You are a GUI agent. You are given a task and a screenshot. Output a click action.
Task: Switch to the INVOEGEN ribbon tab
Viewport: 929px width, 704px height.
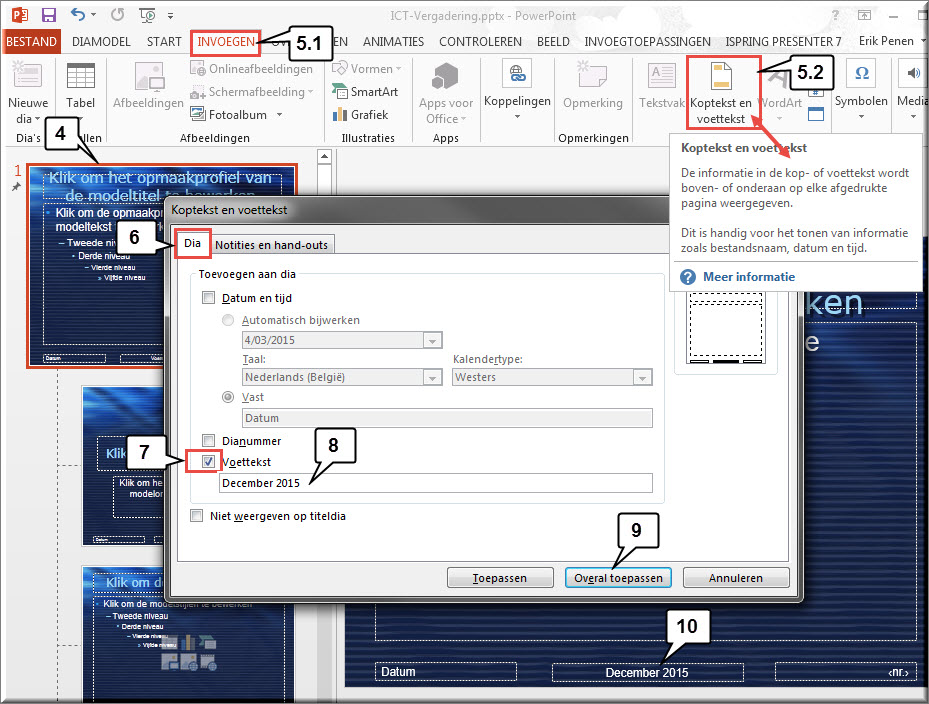click(x=226, y=41)
